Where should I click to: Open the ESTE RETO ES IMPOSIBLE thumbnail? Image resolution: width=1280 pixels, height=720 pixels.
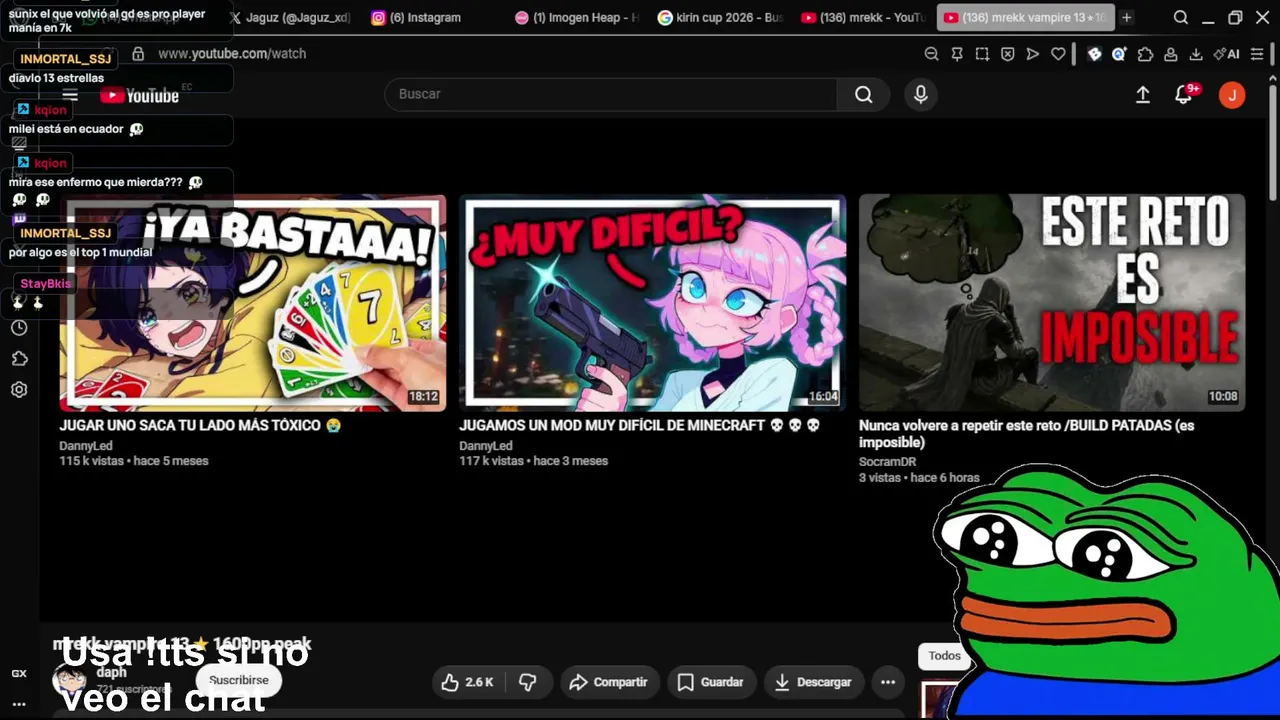[1052, 303]
